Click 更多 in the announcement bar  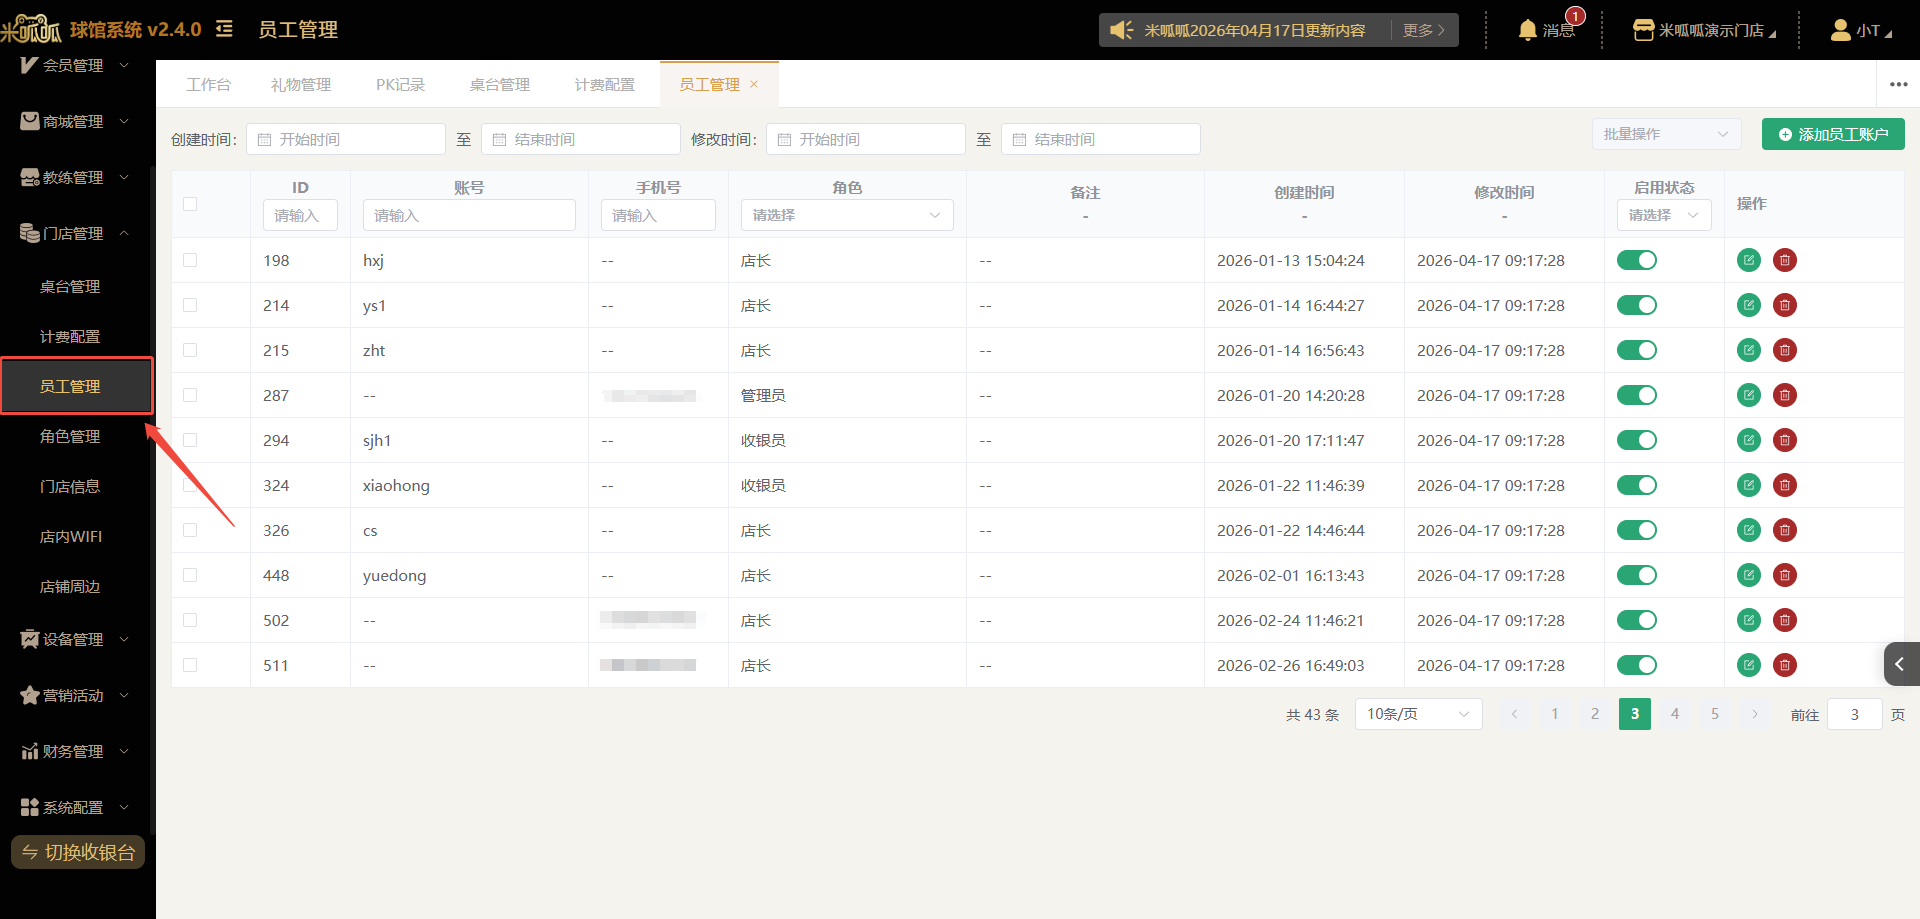click(x=1423, y=30)
